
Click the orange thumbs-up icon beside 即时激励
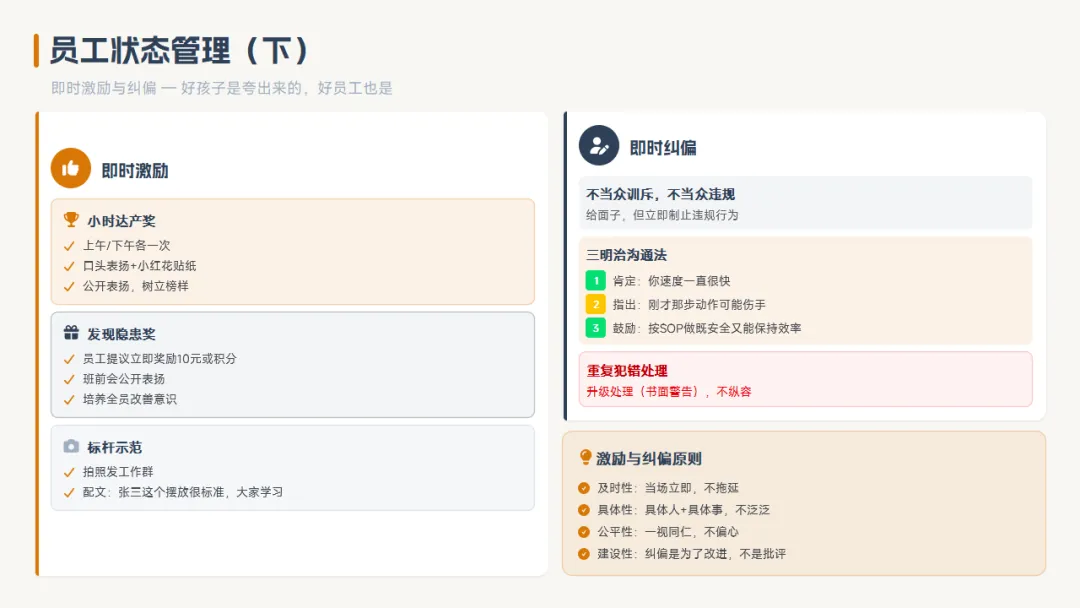[71, 168]
